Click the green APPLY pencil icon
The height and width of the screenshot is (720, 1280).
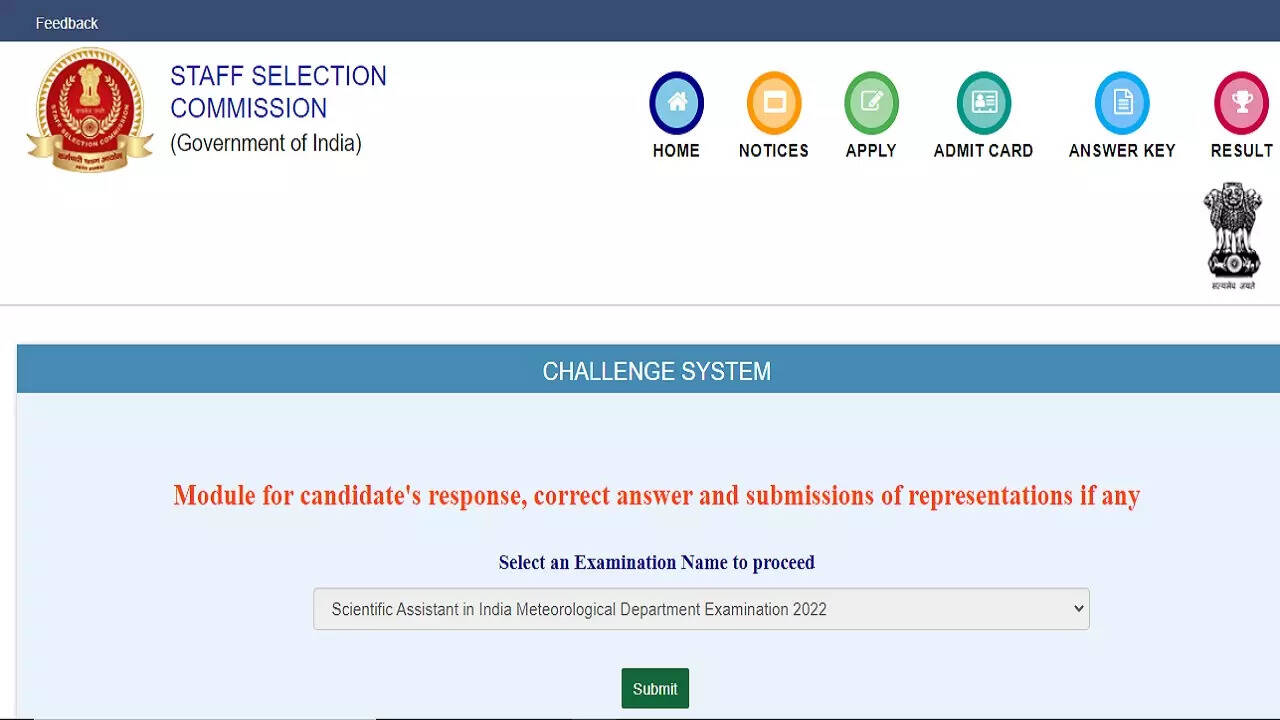click(871, 102)
